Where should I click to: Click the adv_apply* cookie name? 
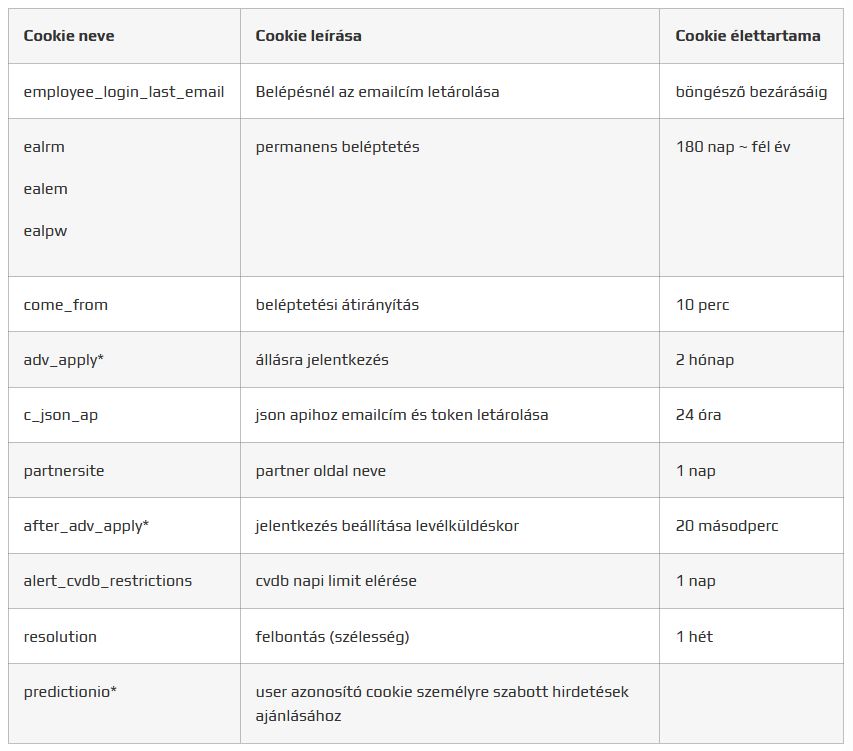(64, 360)
